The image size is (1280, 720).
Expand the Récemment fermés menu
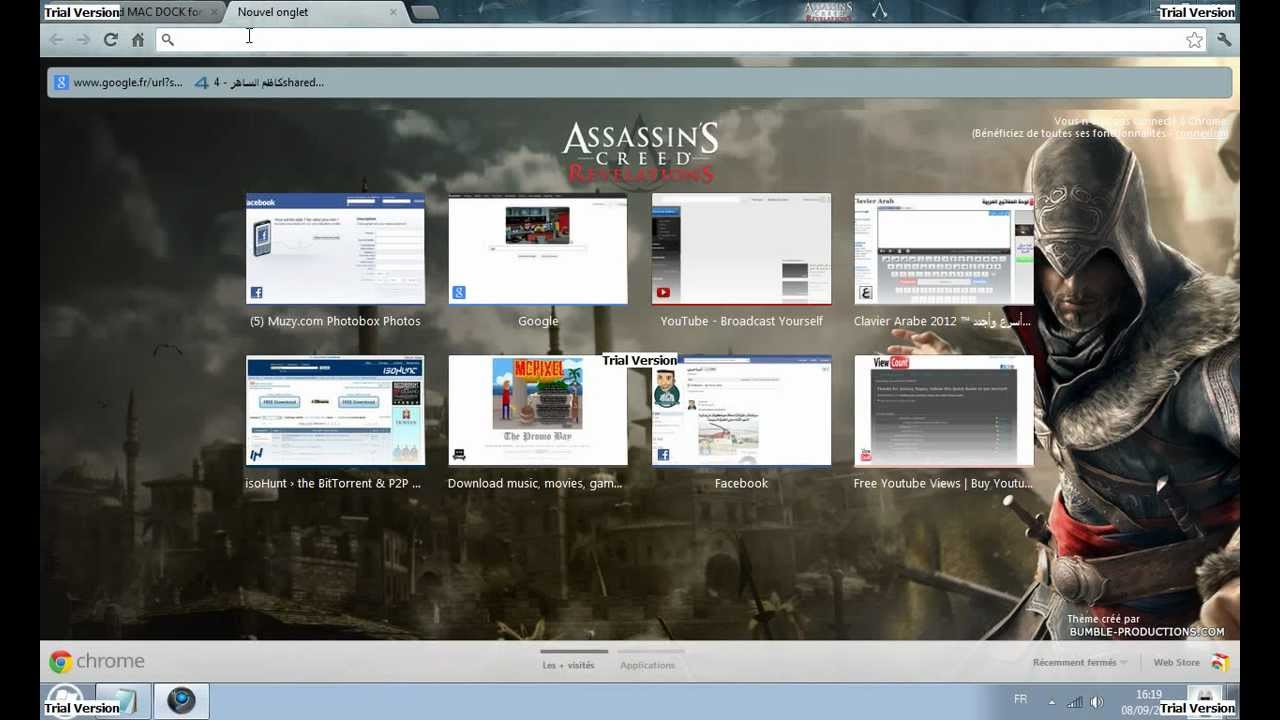(x=1080, y=662)
